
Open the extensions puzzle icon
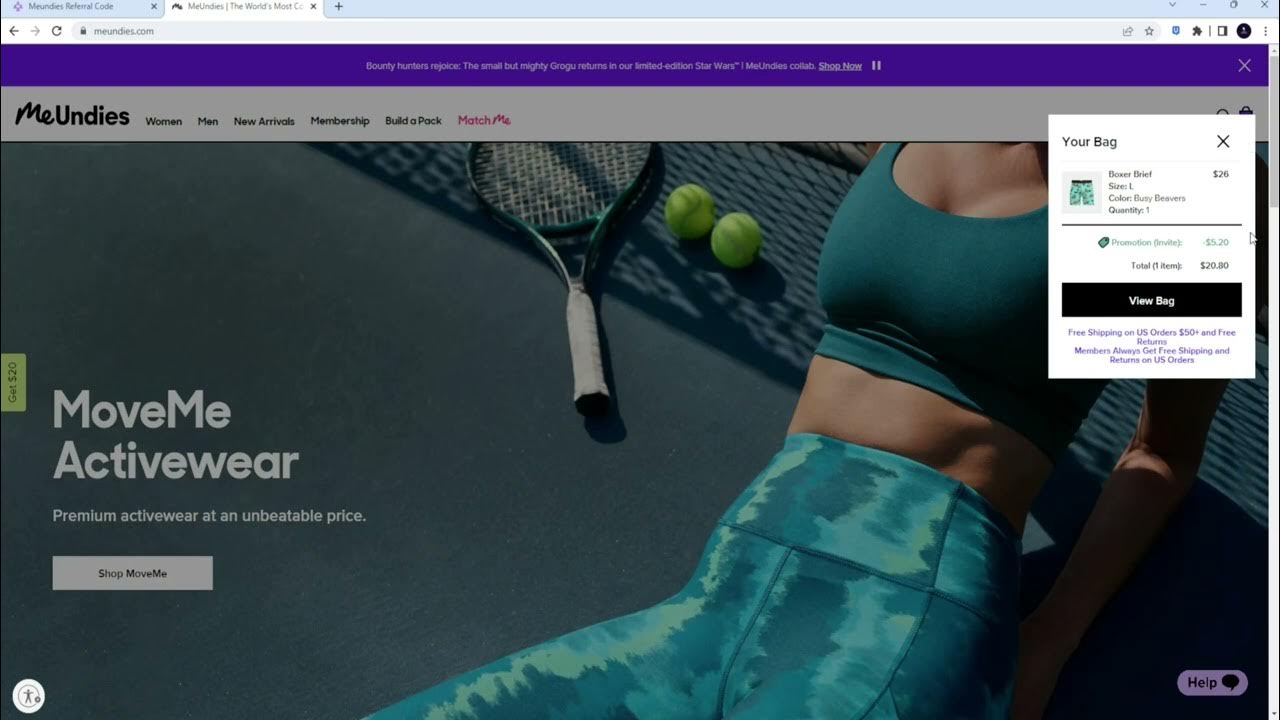pos(1197,31)
